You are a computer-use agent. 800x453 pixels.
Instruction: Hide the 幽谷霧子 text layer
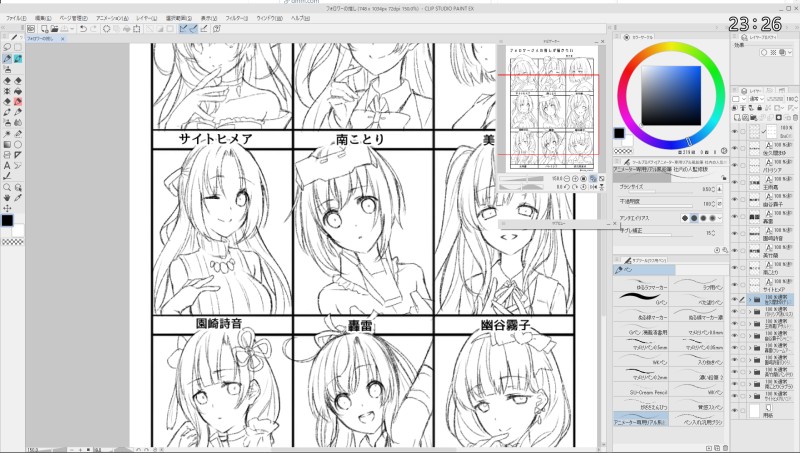(x=735, y=199)
